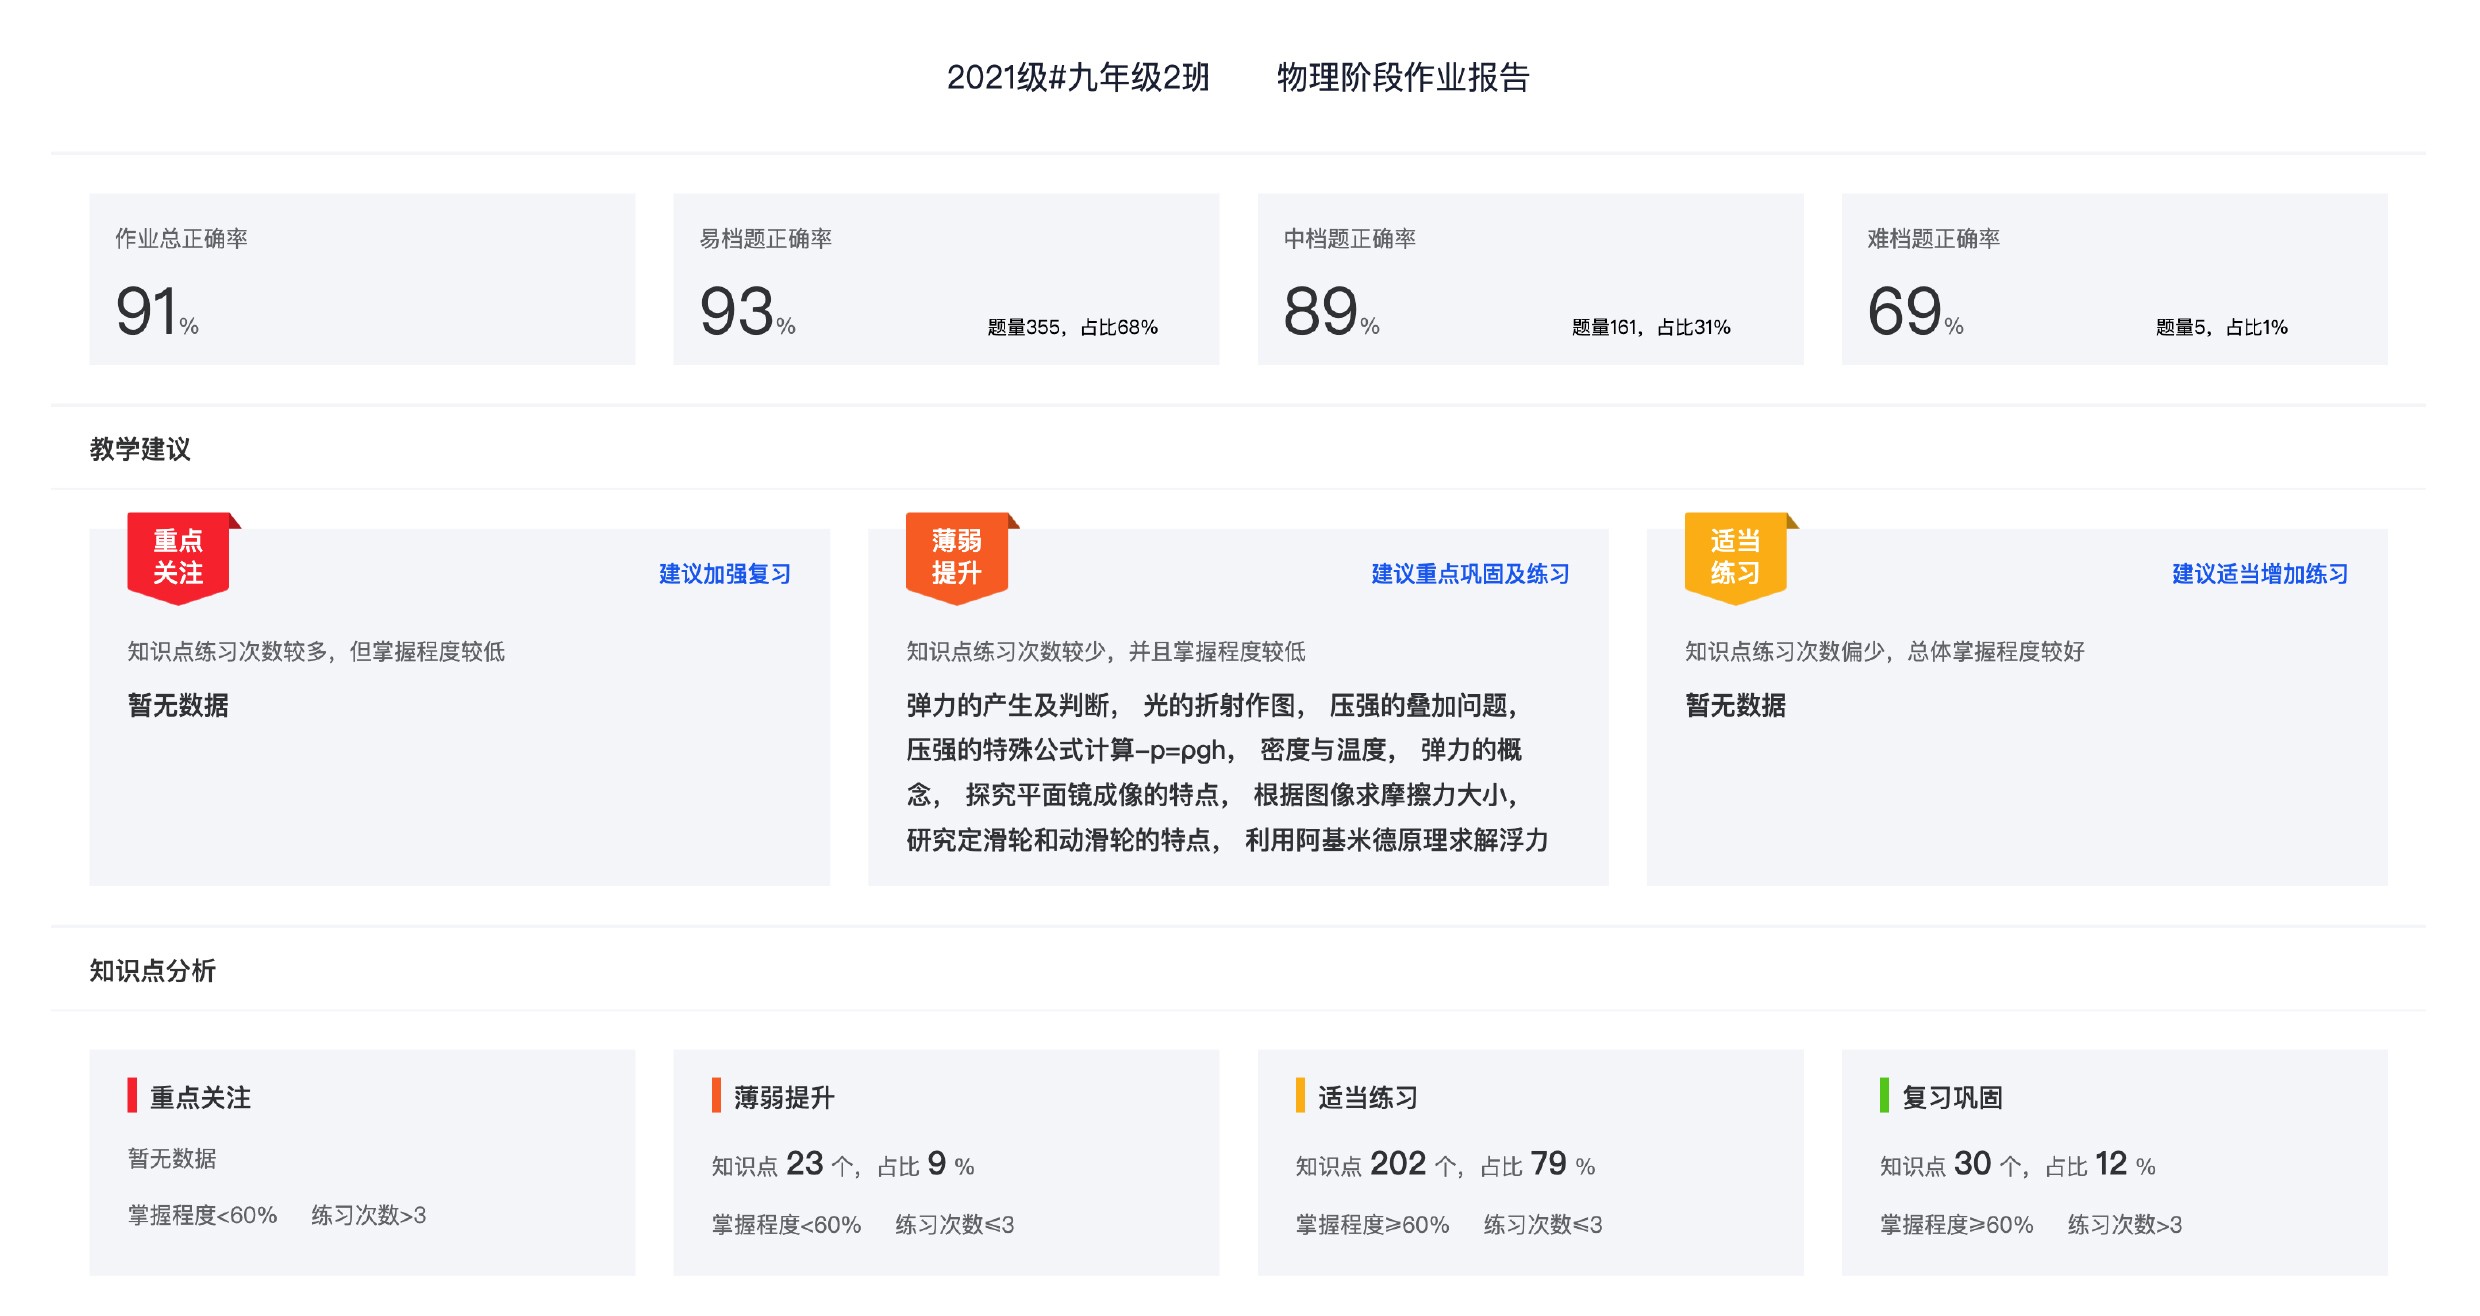Click the green bar beside 复习巩固 heading
The image size is (2480, 1316).
click(1884, 1095)
